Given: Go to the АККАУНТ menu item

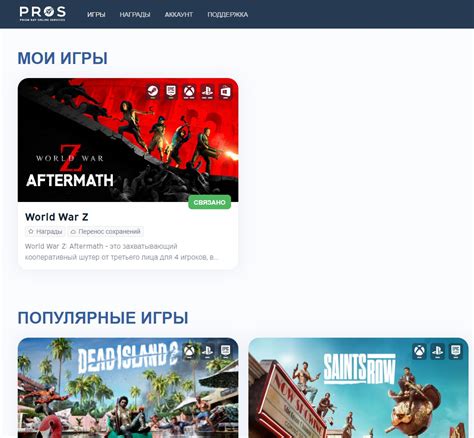Looking at the screenshot, I should tap(179, 15).
